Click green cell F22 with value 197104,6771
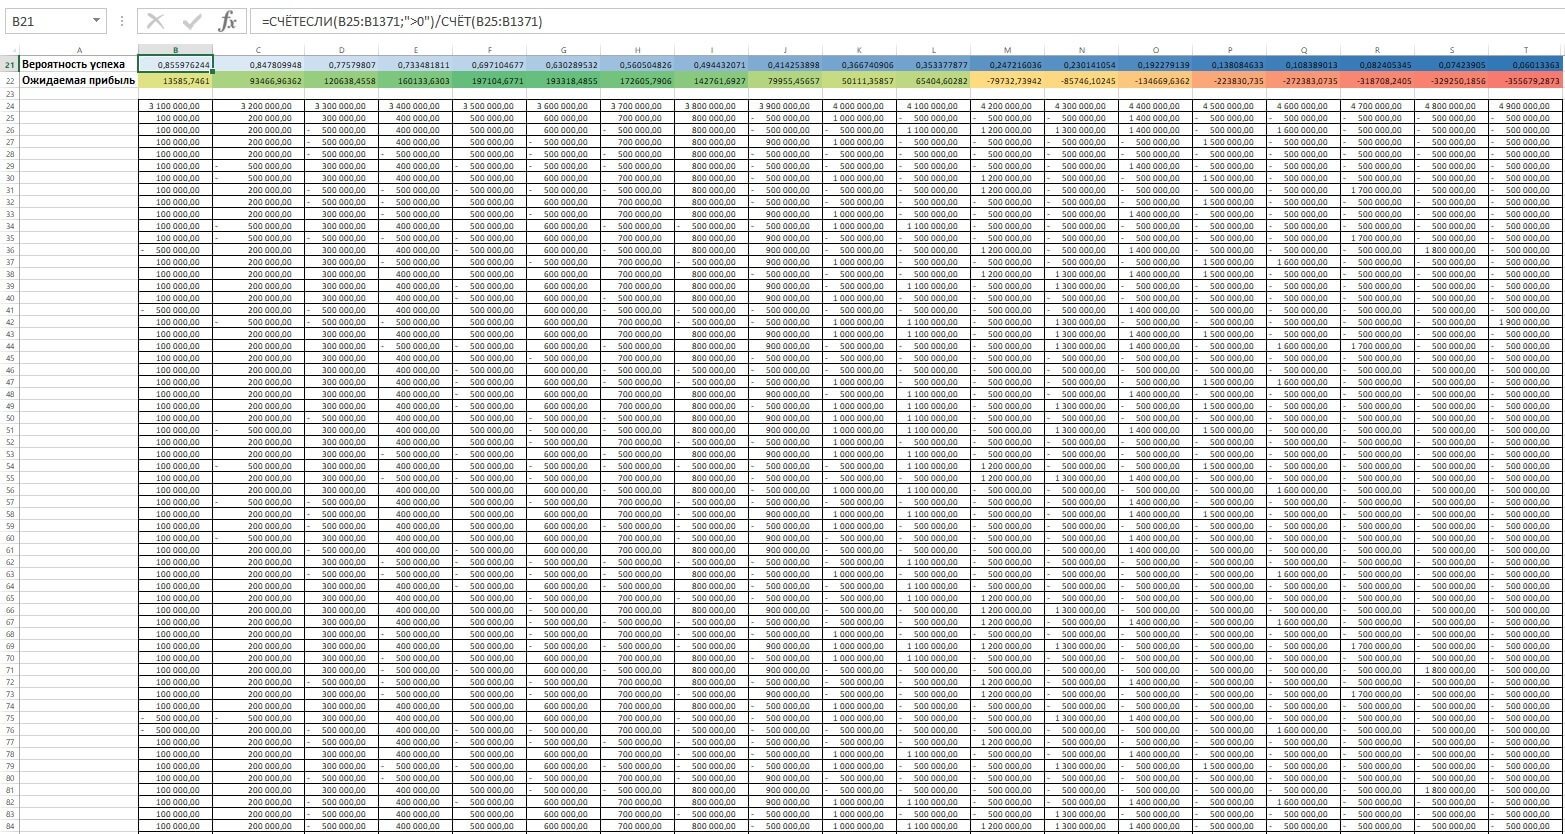The width and height of the screenshot is (1565, 834). click(489, 80)
